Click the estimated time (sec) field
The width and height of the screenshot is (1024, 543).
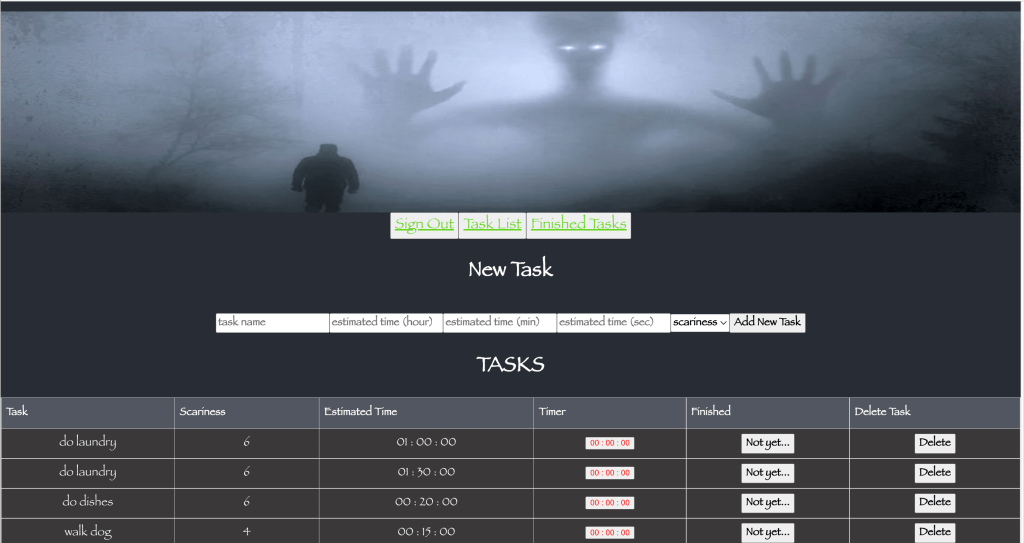[x=613, y=323]
